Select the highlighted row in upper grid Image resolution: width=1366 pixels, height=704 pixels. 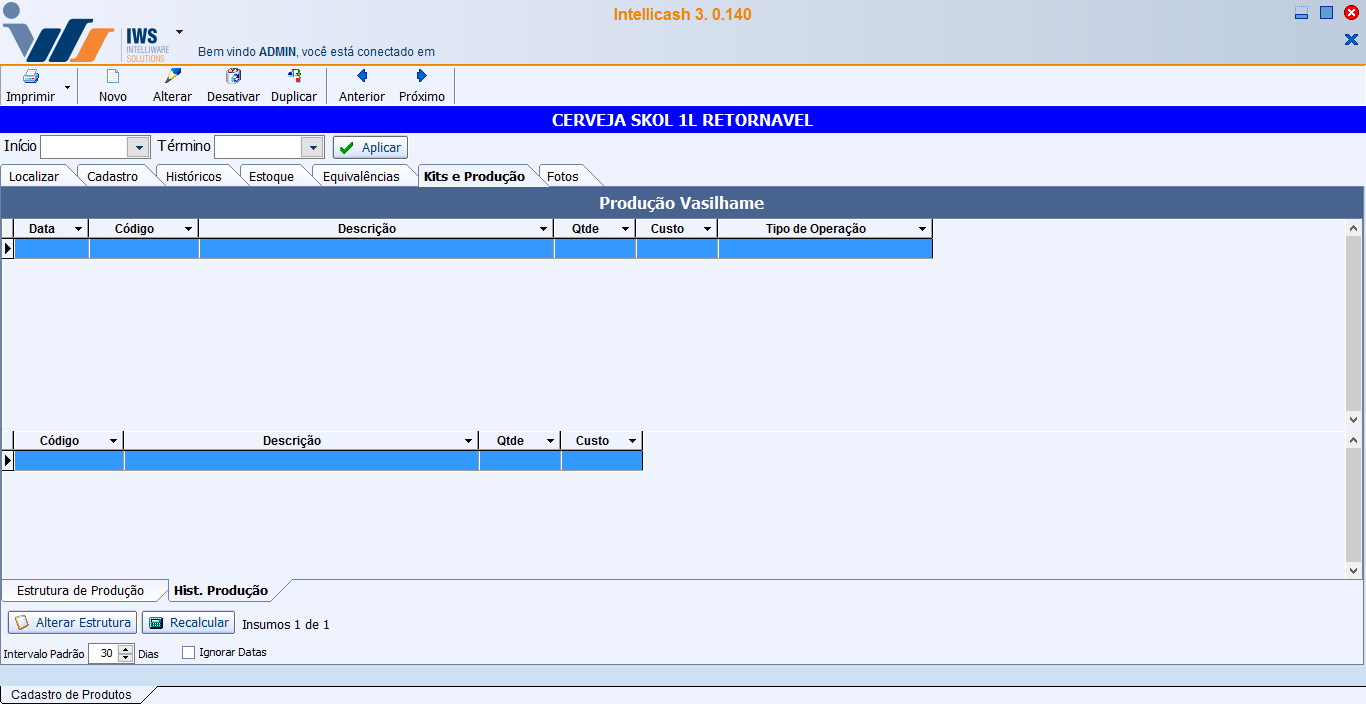click(x=473, y=249)
